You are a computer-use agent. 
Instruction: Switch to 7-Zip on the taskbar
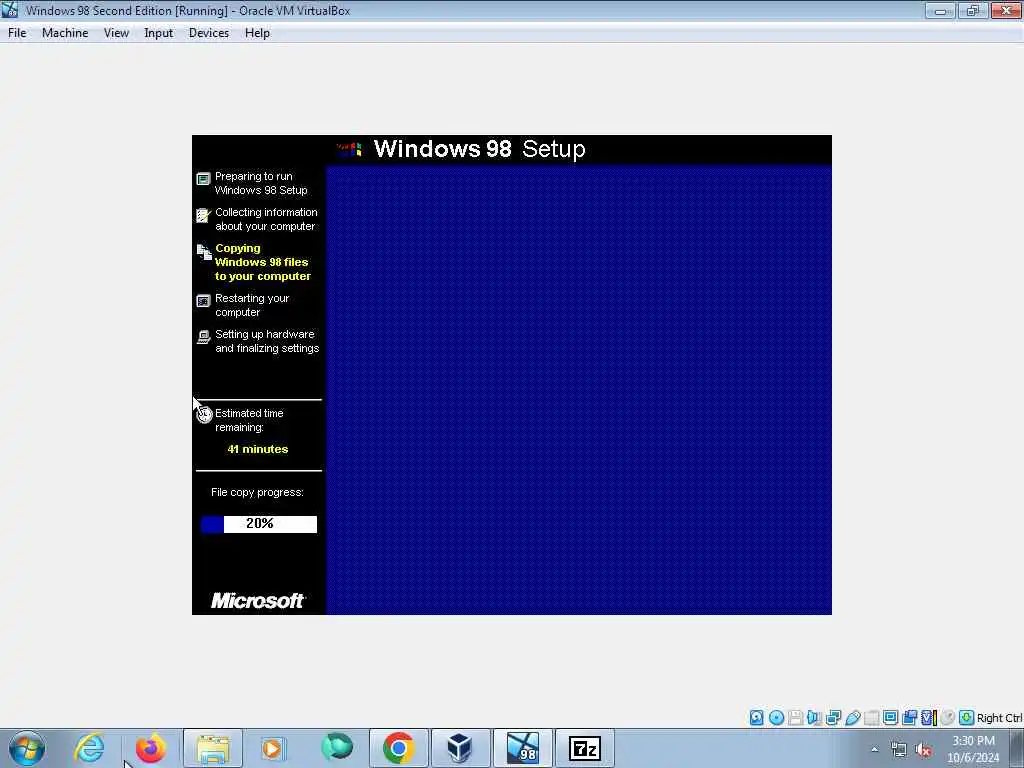584,748
